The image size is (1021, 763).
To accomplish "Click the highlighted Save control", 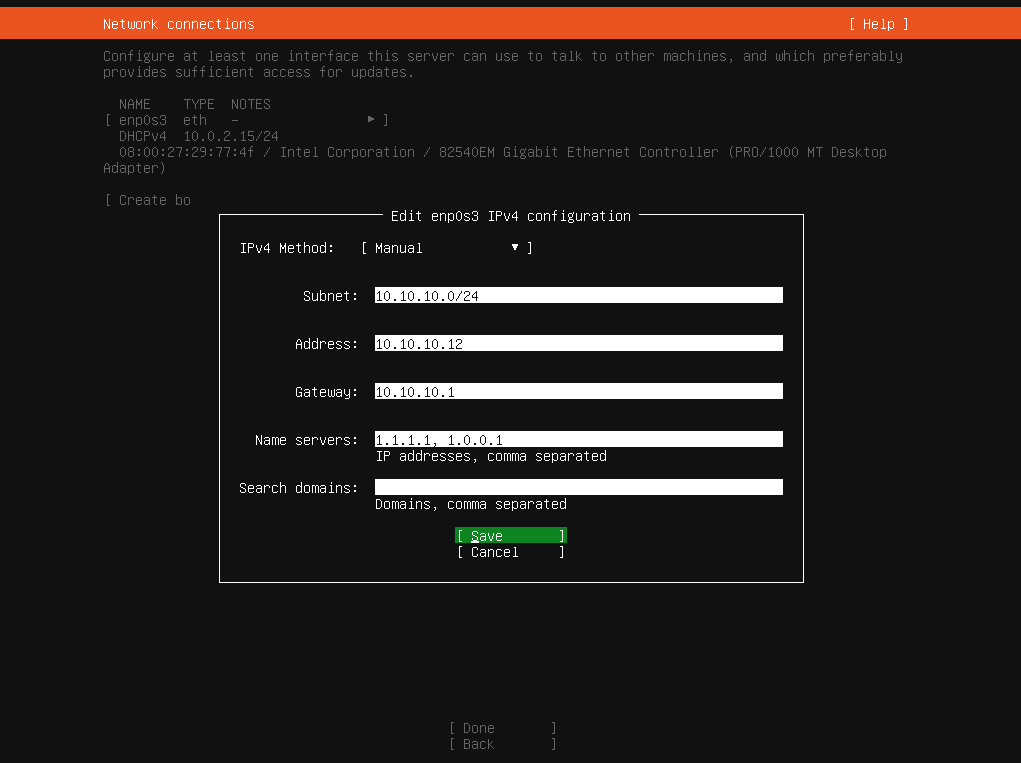I will (510, 535).
